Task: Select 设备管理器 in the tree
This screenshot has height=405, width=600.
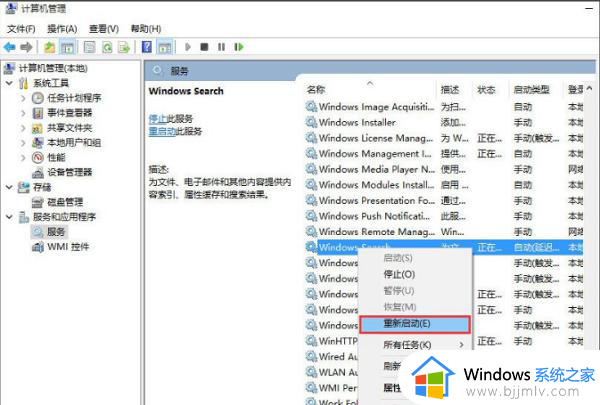Action: tap(69, 172)
